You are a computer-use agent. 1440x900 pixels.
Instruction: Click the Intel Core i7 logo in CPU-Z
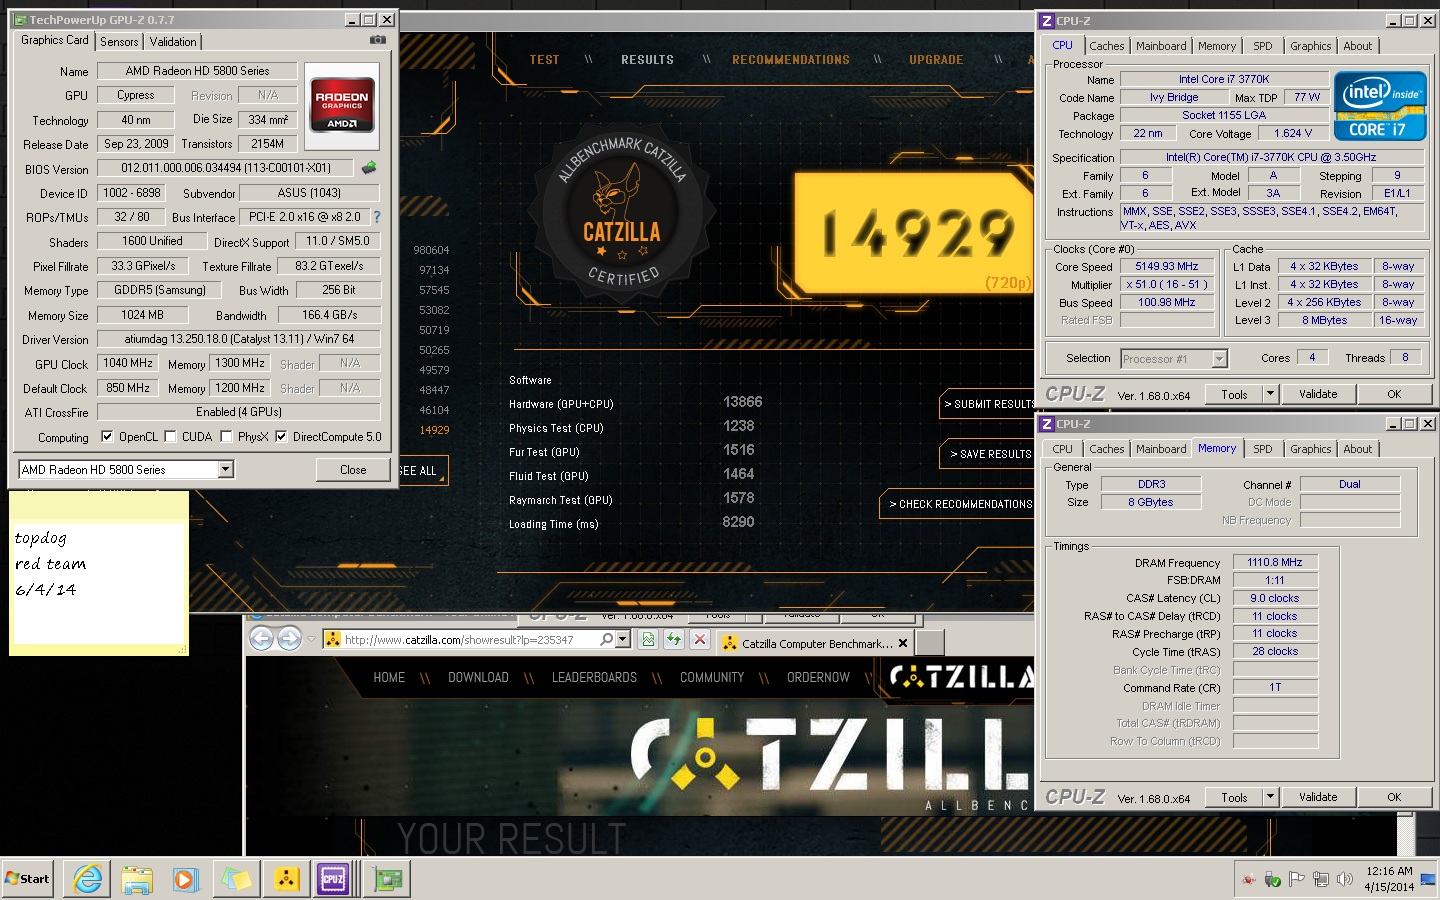(1380, 106)
